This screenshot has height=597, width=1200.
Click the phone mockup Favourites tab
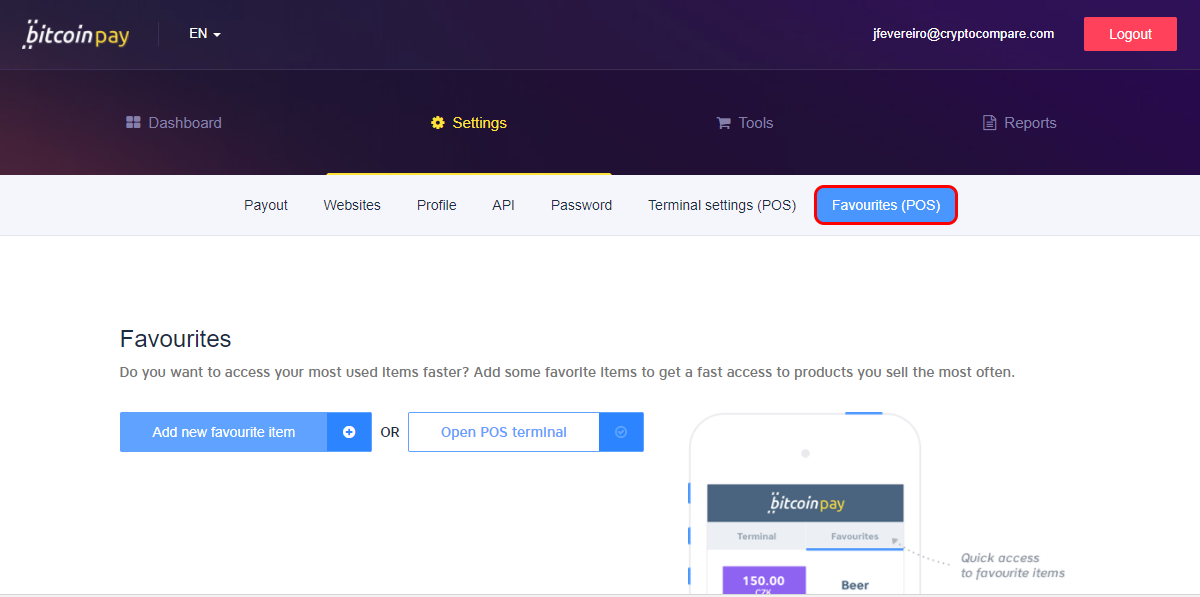pyautogui.click(x=854, y=536)
